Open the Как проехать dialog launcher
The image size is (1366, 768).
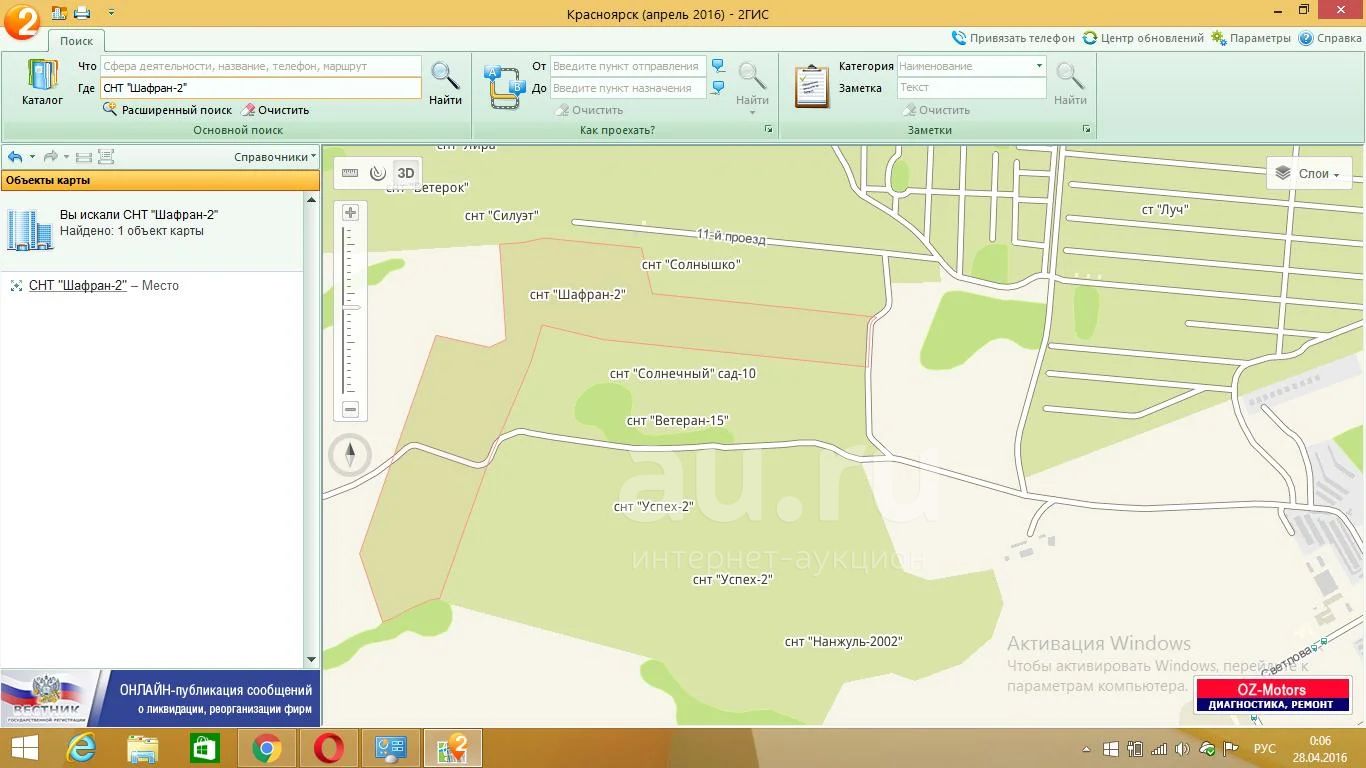pos(769,130)
